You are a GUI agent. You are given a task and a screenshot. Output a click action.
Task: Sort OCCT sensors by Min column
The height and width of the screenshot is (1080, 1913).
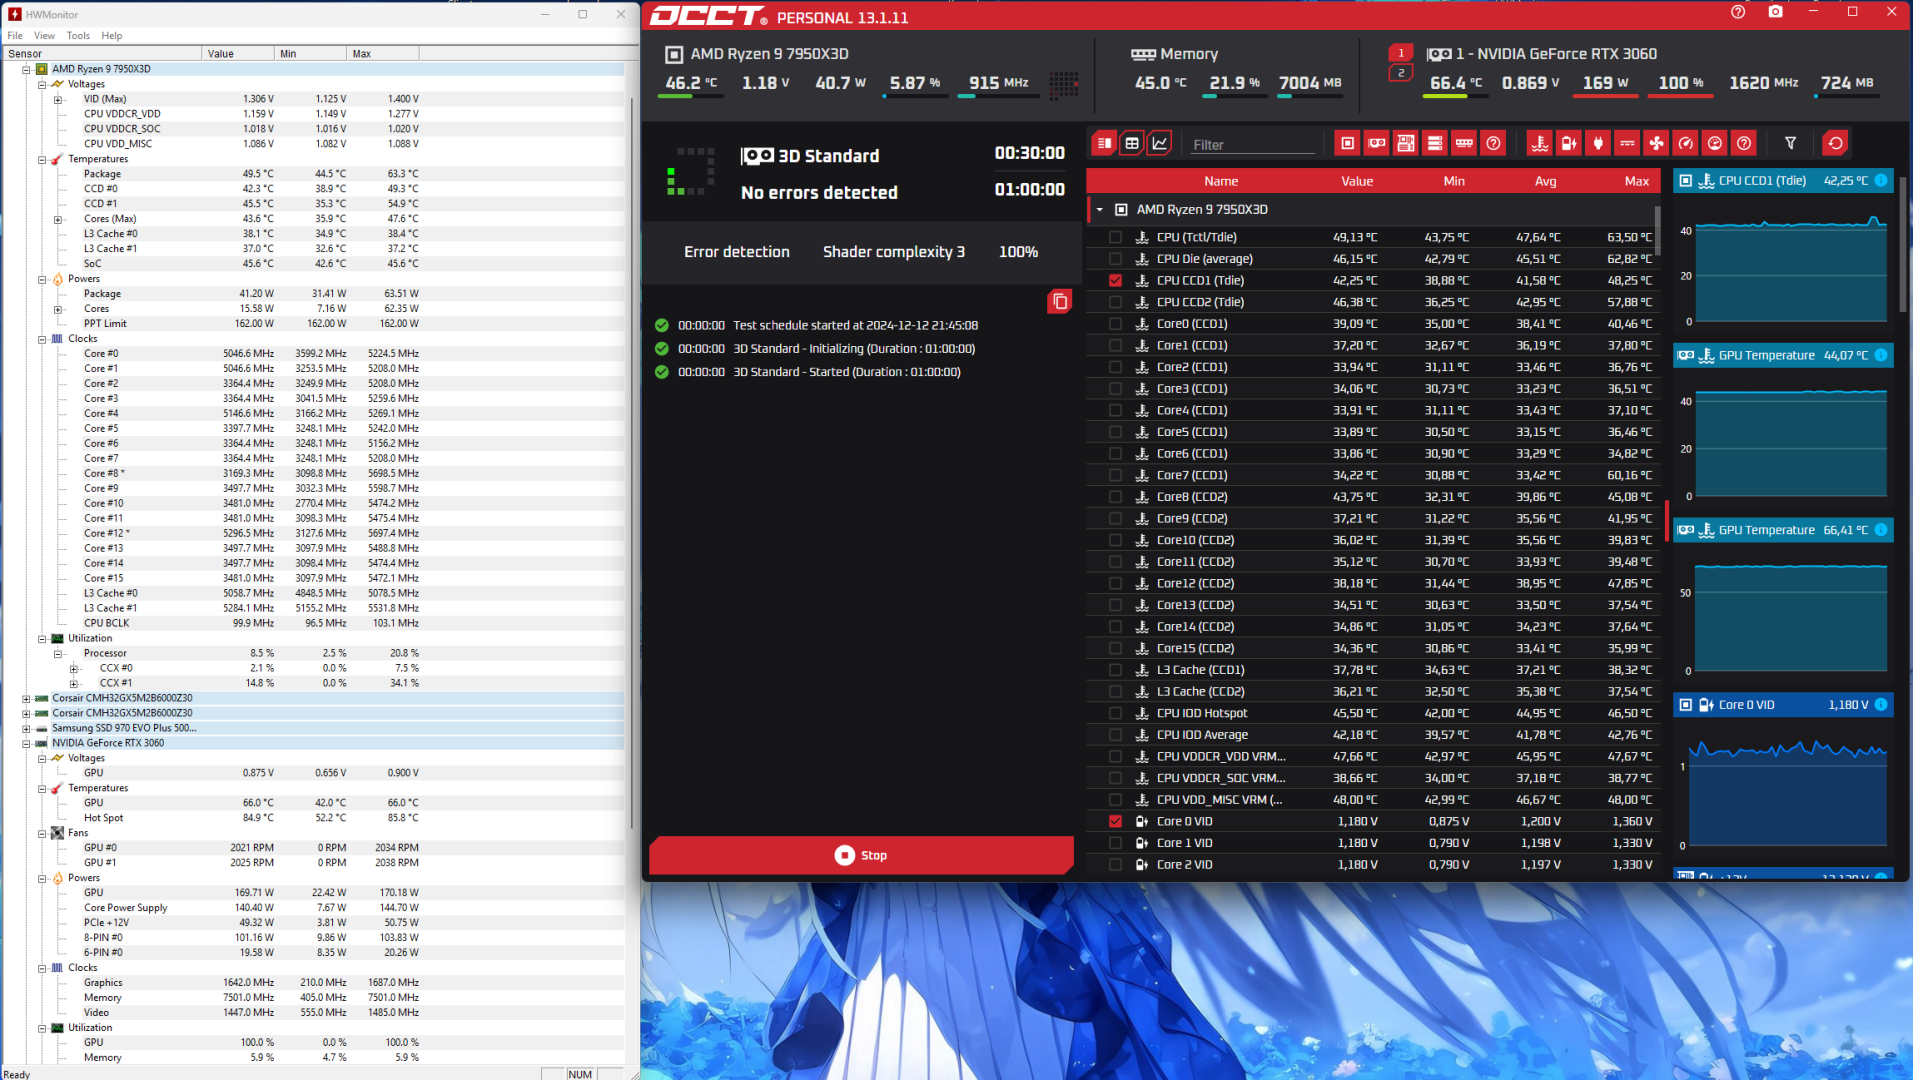click(x=1454, y=181)
